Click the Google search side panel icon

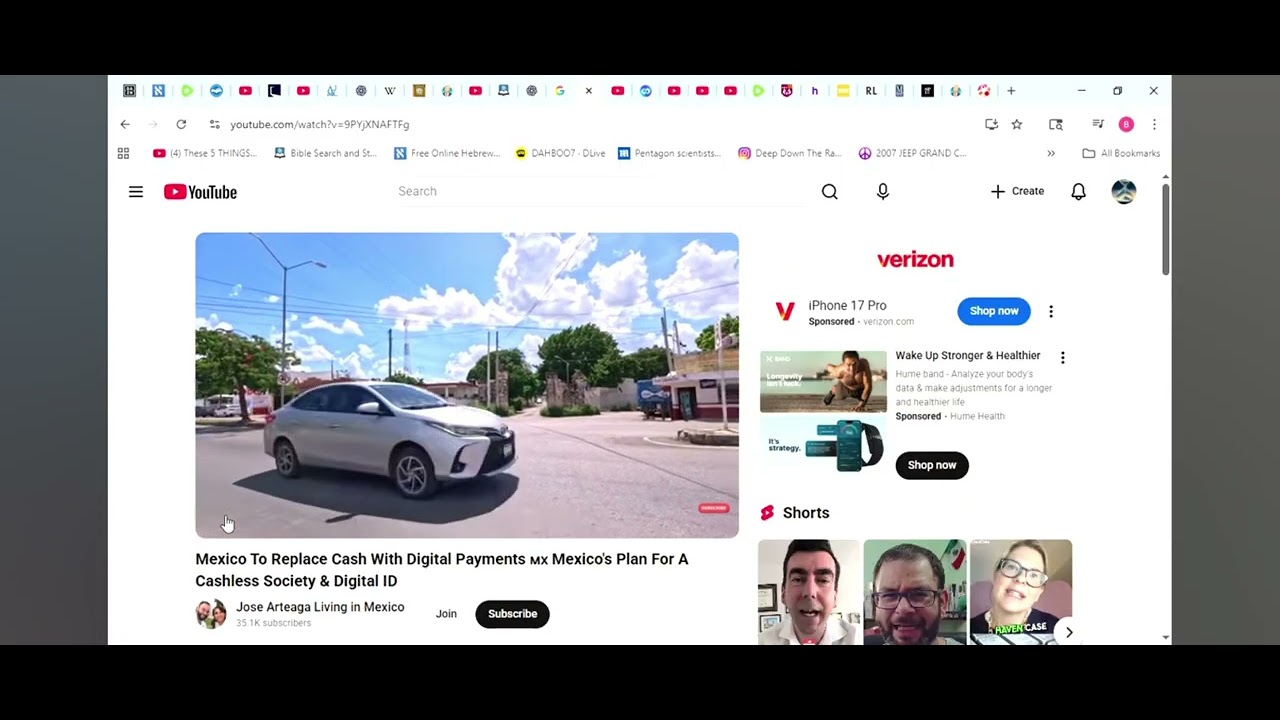pos(1056,124)
